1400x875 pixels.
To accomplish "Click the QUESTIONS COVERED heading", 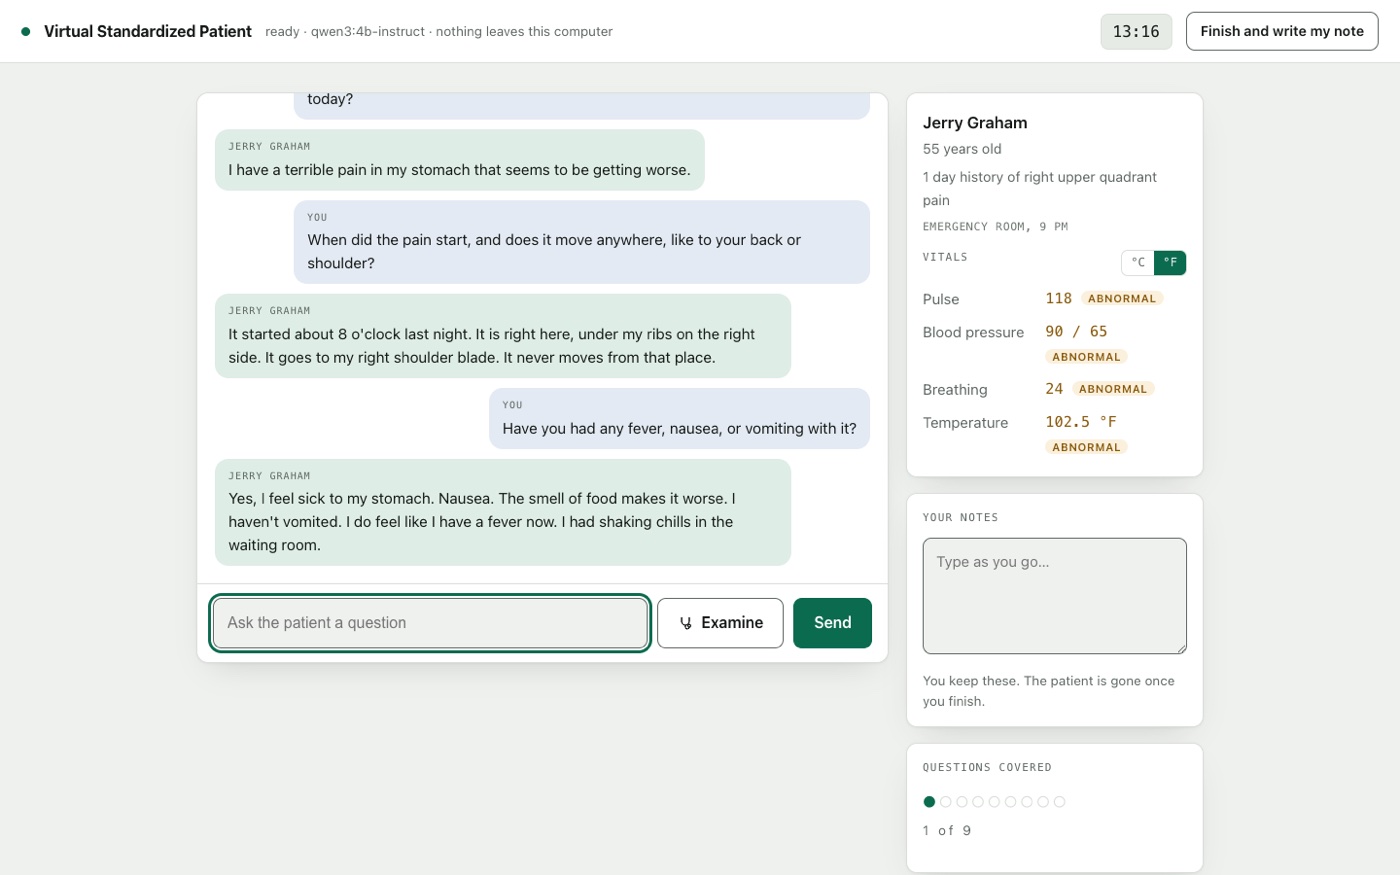I will coord(987,768).
